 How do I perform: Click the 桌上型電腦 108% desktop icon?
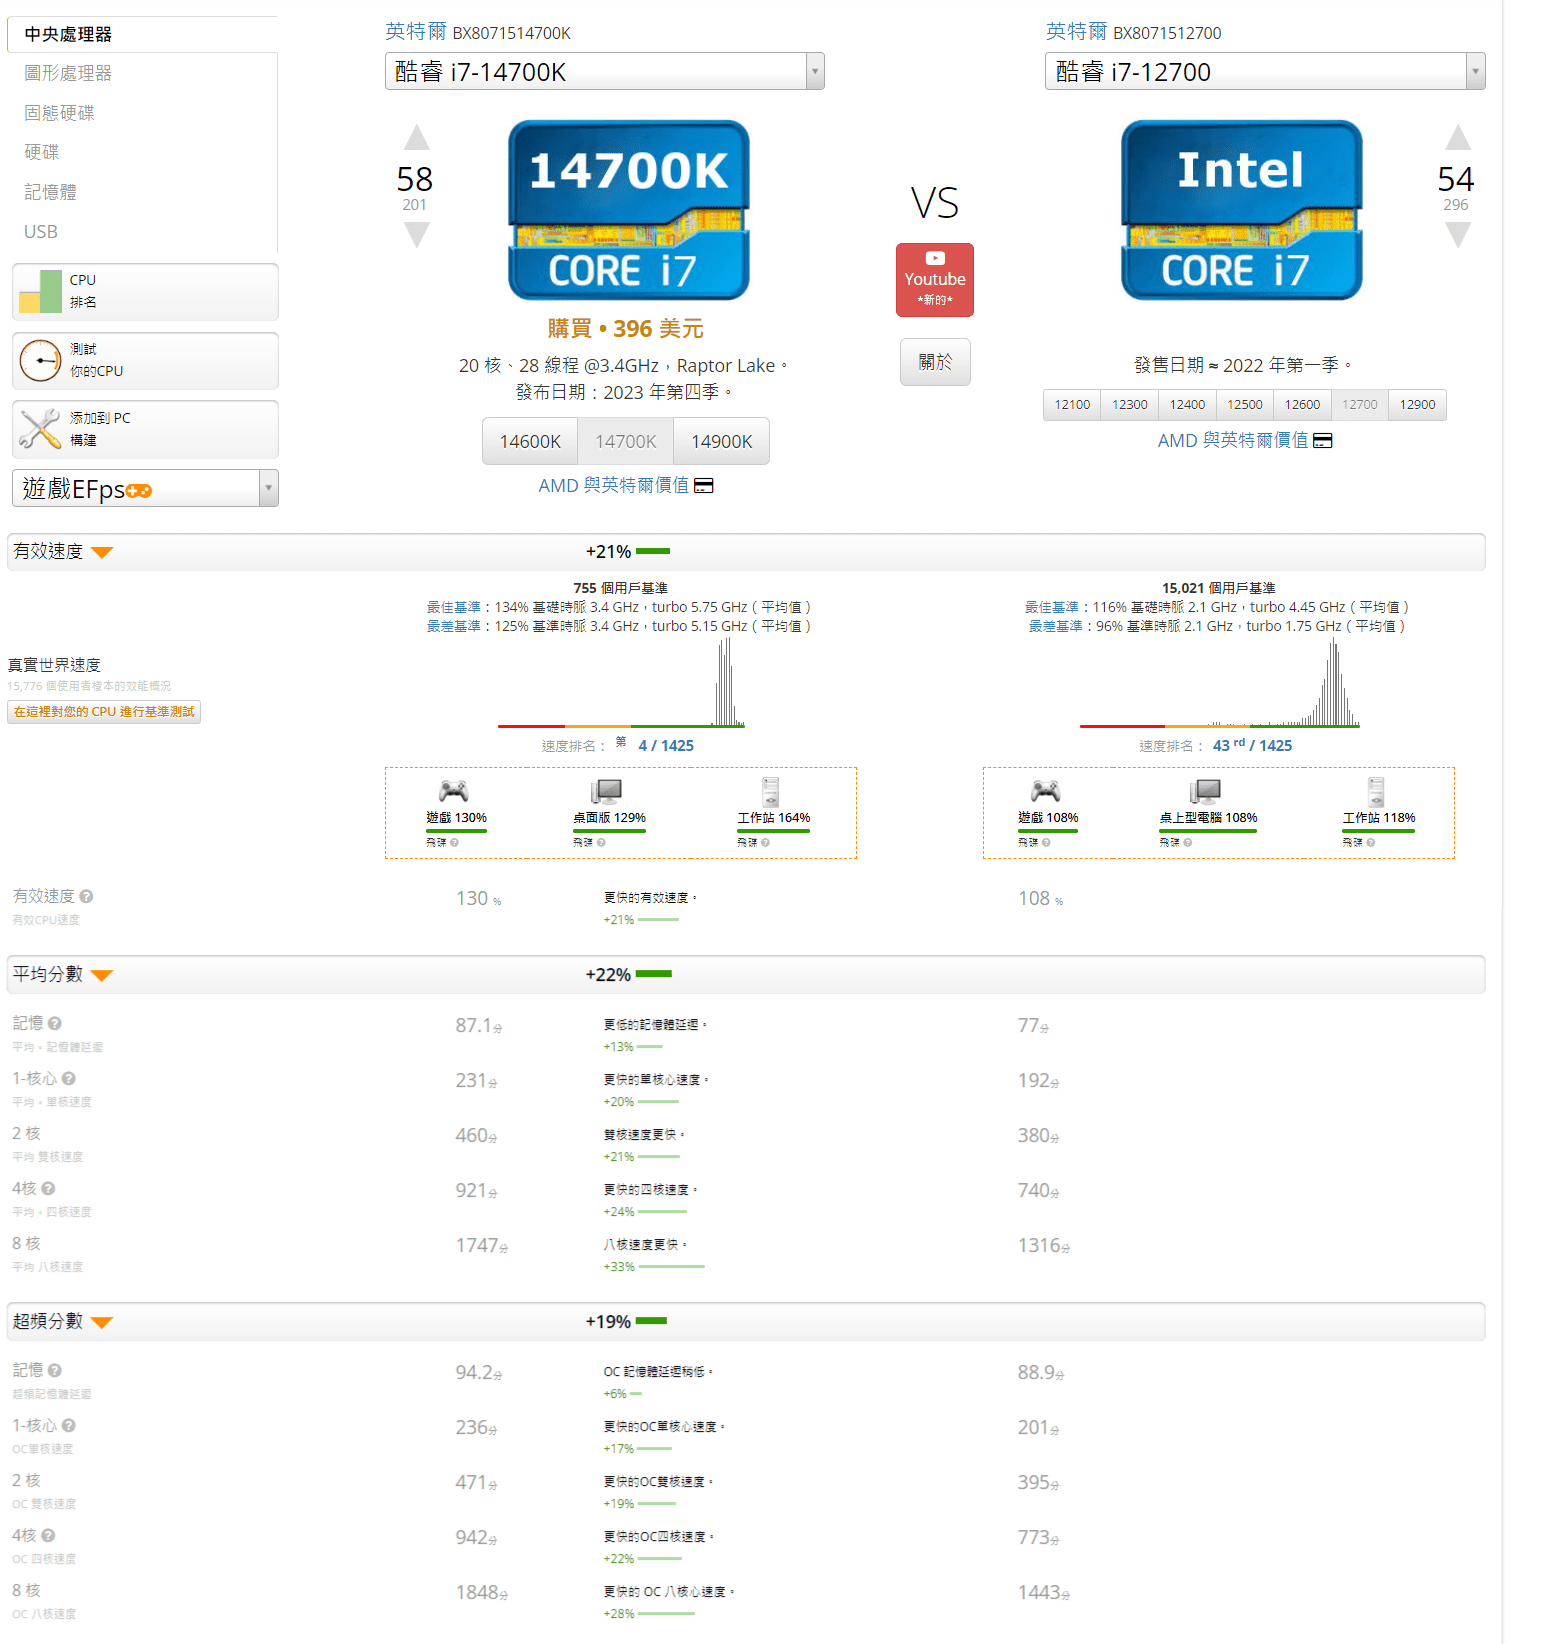point(1205,791)
